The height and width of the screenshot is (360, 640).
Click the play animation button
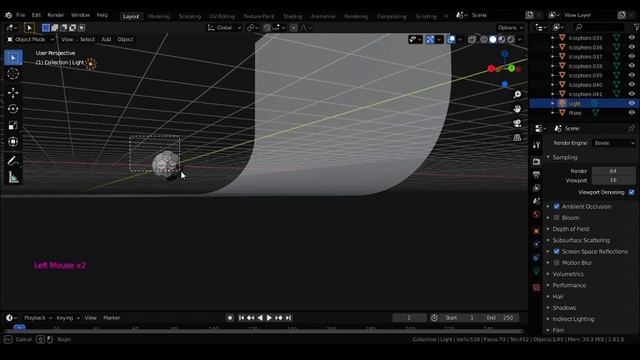pyautogui.click(x=269, y=318)
